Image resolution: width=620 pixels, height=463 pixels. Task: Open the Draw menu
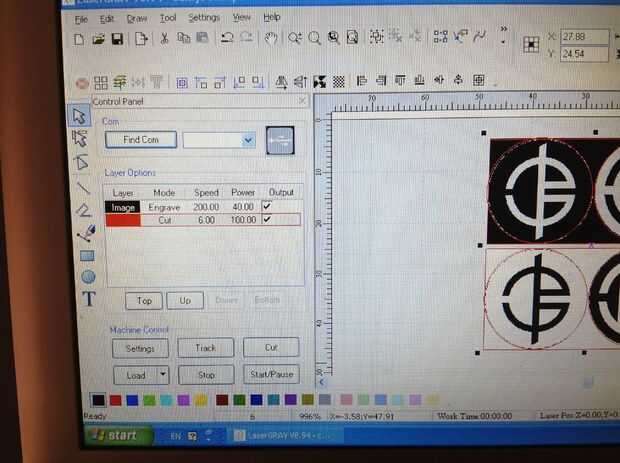137,19
